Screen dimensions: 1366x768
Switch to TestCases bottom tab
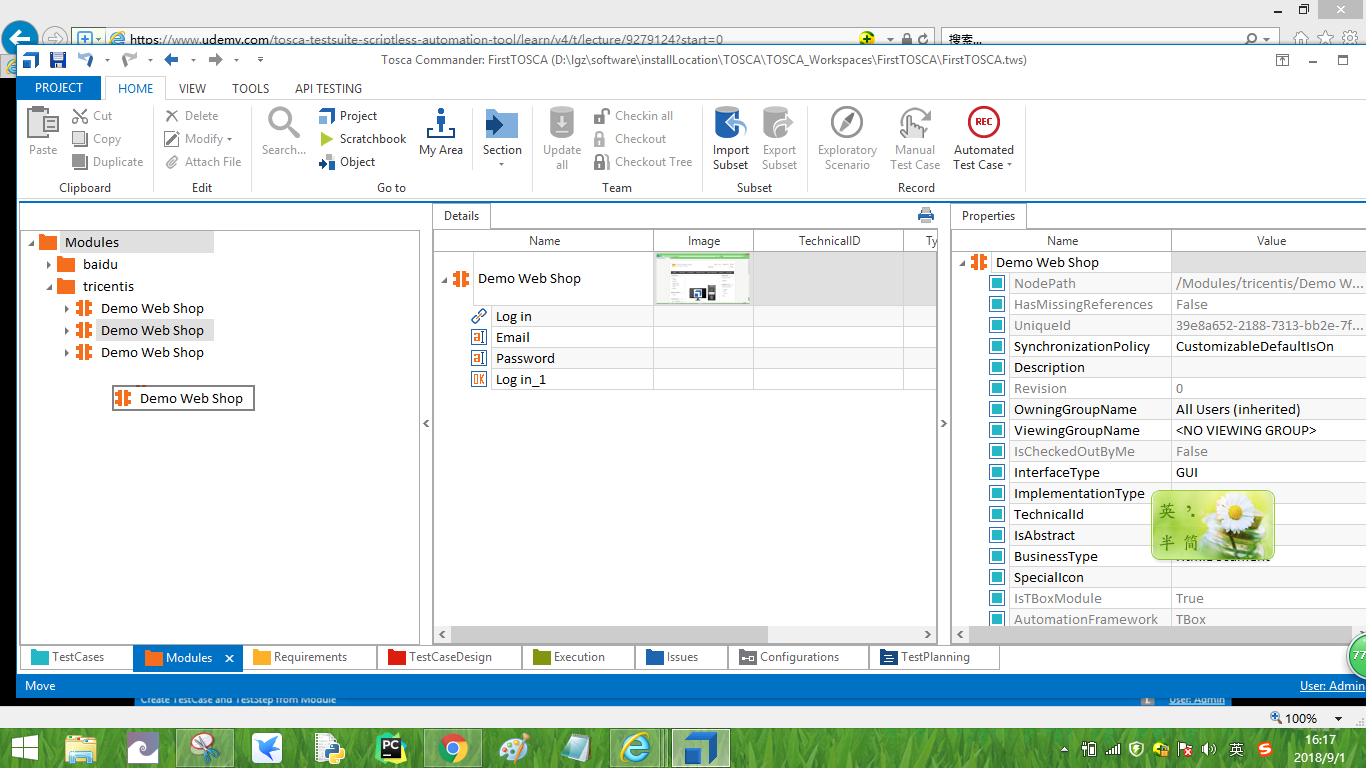pos(76,657)
